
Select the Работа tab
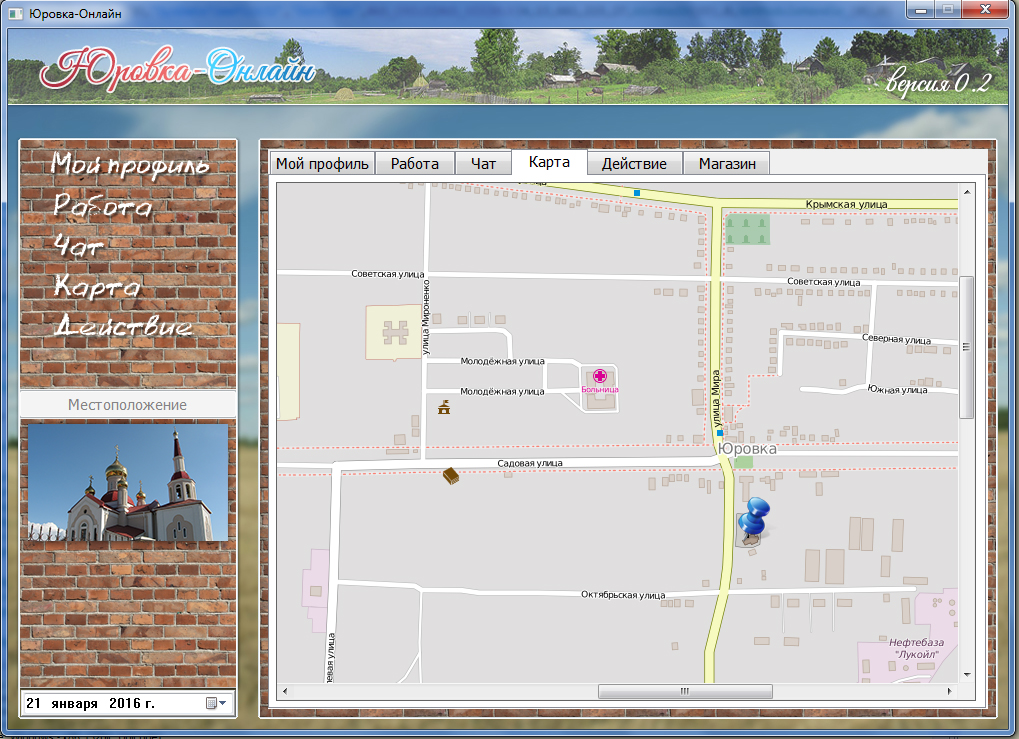pyautogui.click(x=414, y=164)
